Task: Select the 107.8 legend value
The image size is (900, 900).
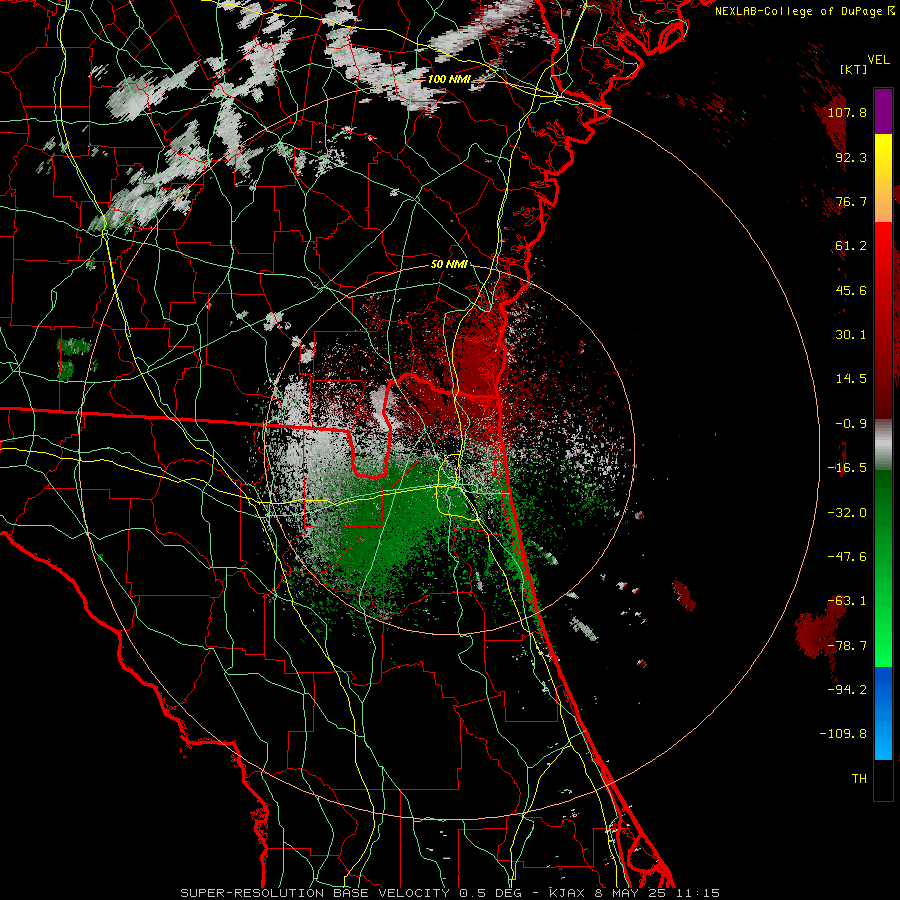Action: pos(847,112)
